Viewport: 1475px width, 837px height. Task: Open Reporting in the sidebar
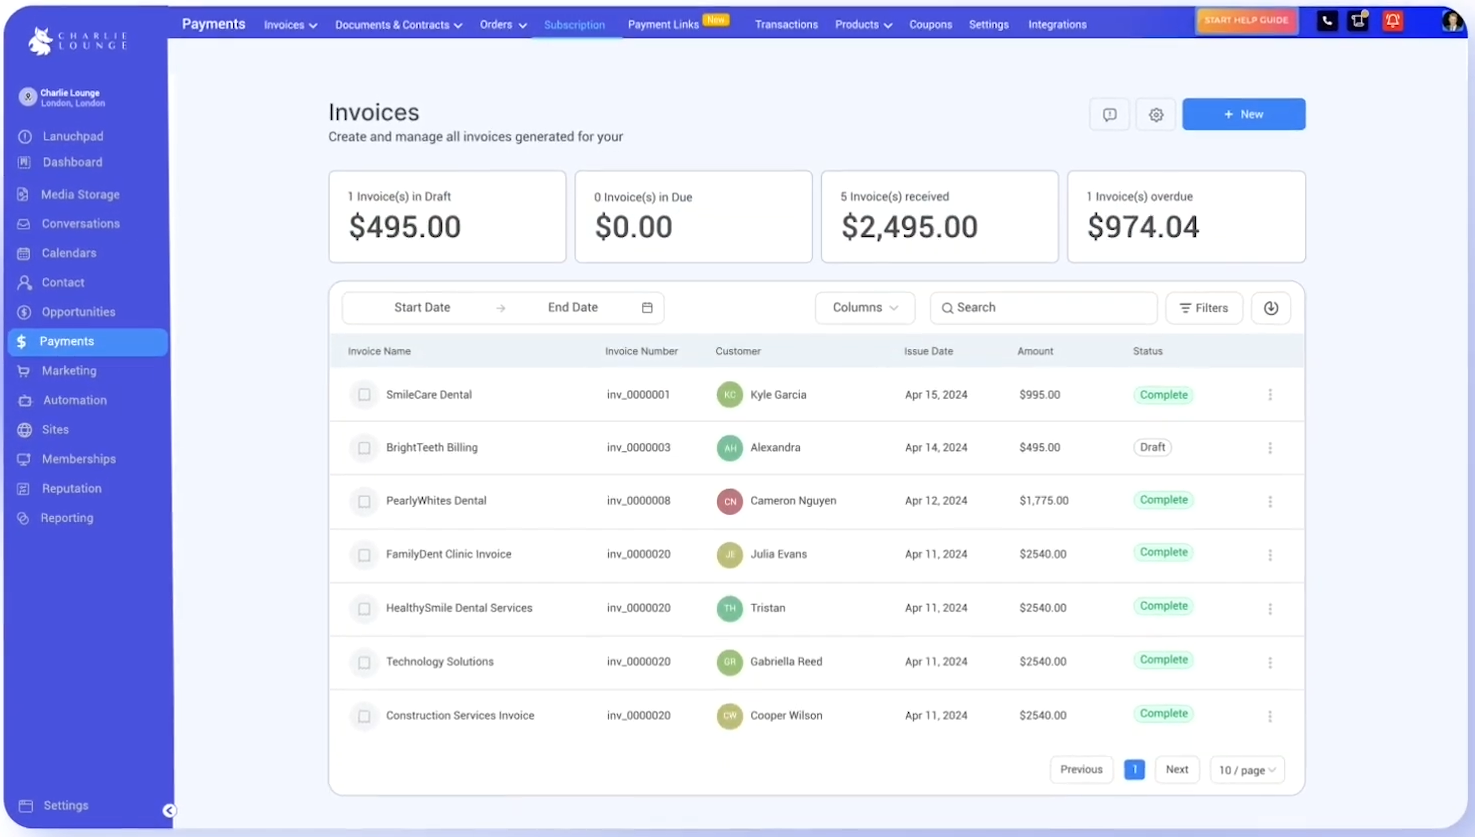tap(67, 518)
